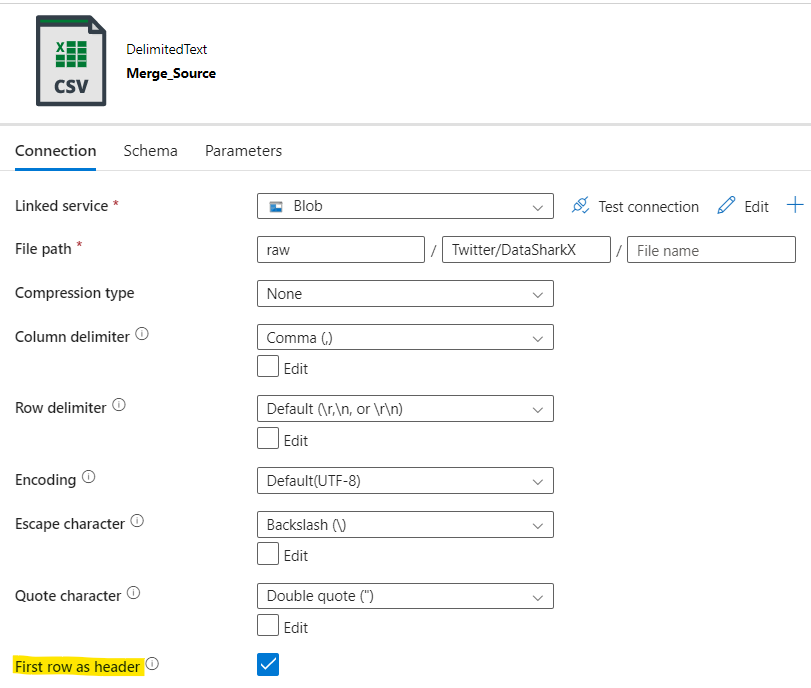Click the Merge_Source dataset name
811x688 pixels.
[171, 73]
